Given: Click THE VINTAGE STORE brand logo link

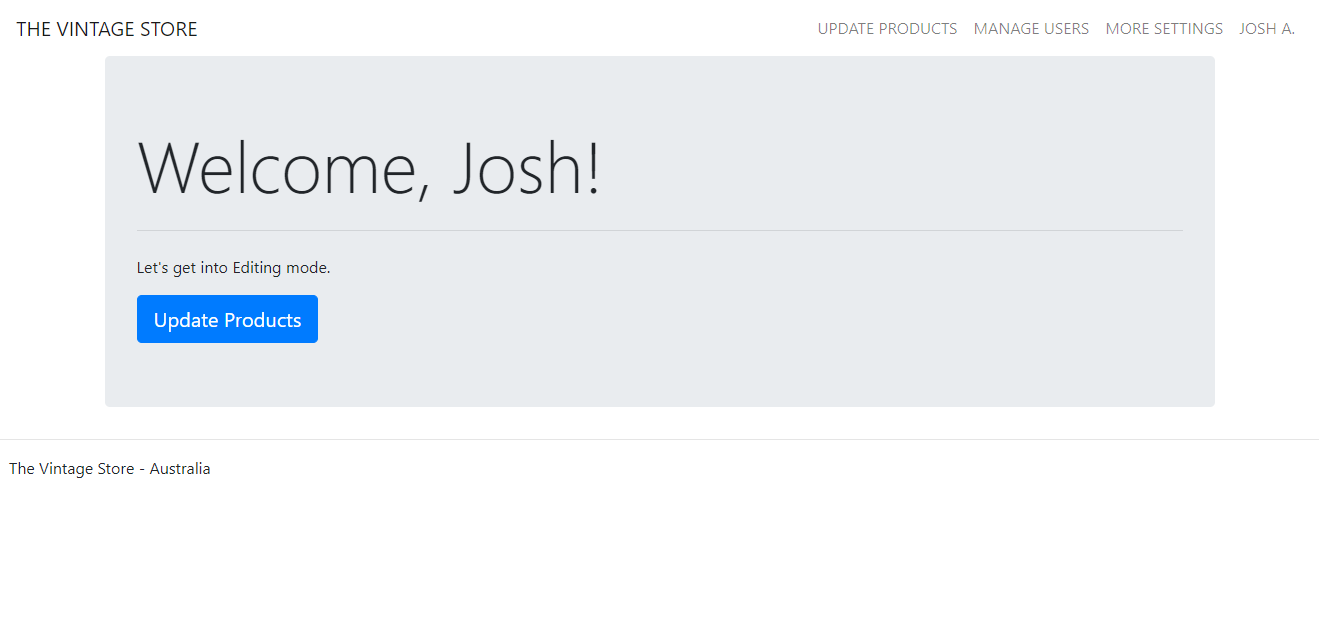Looking at the screenshot, I should (107, 30).
